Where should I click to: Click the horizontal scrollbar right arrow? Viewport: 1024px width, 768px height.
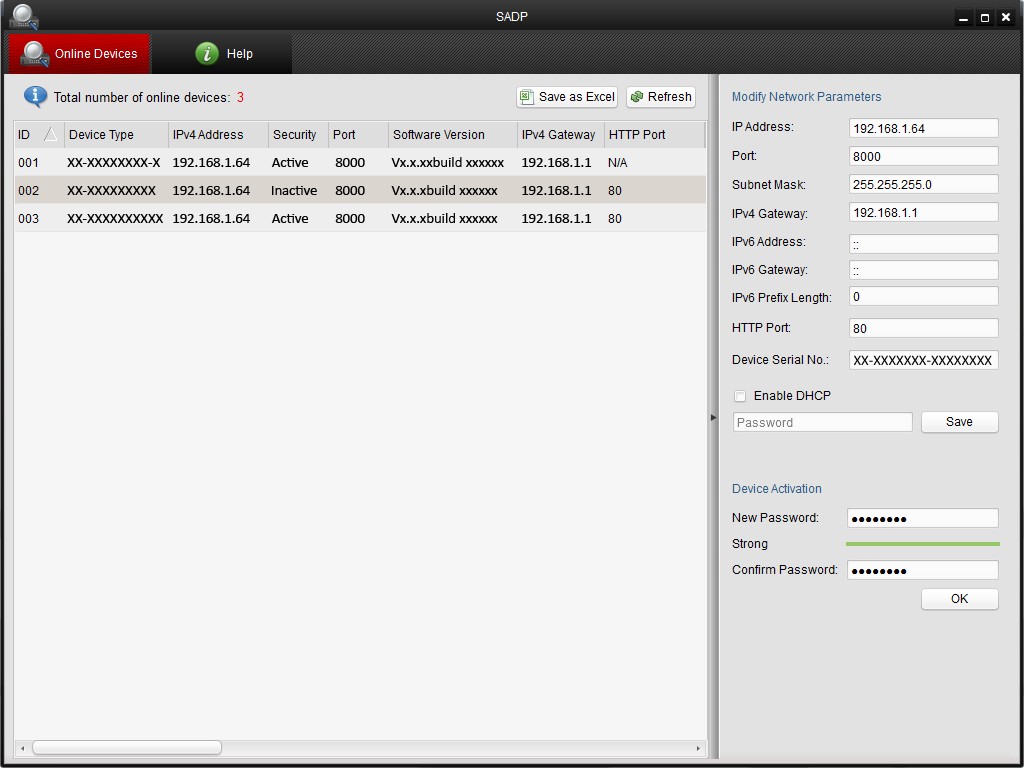(698, 748)
